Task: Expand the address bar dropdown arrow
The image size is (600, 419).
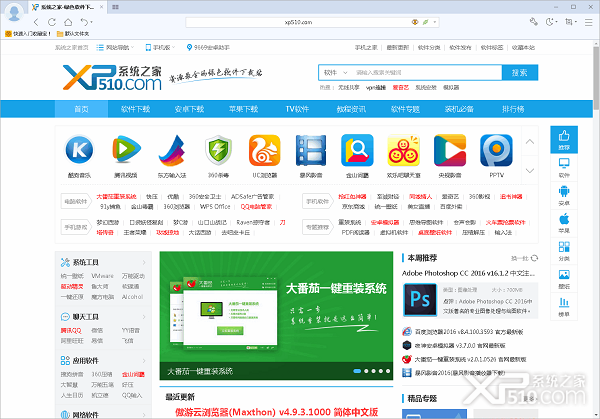Action: 435,22
